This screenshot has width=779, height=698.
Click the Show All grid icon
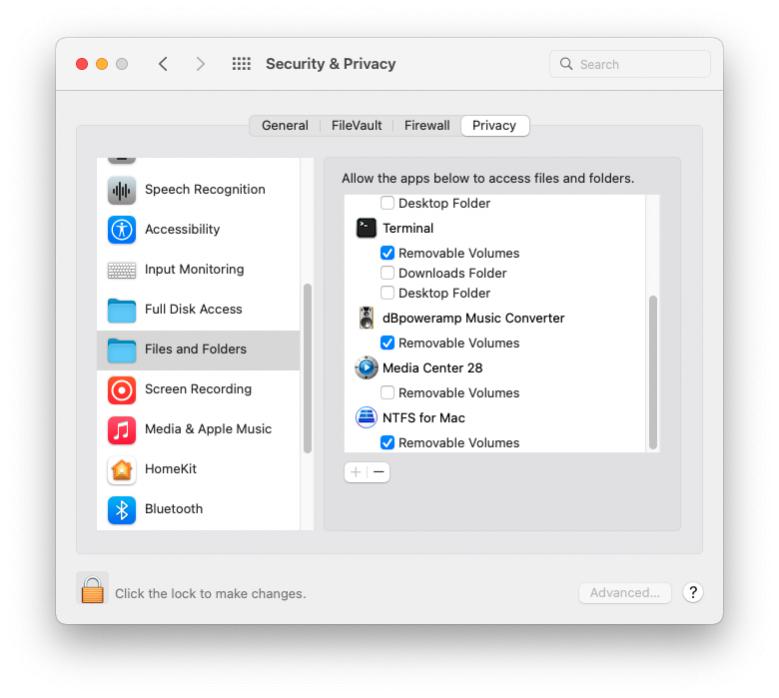click(241, 64)
